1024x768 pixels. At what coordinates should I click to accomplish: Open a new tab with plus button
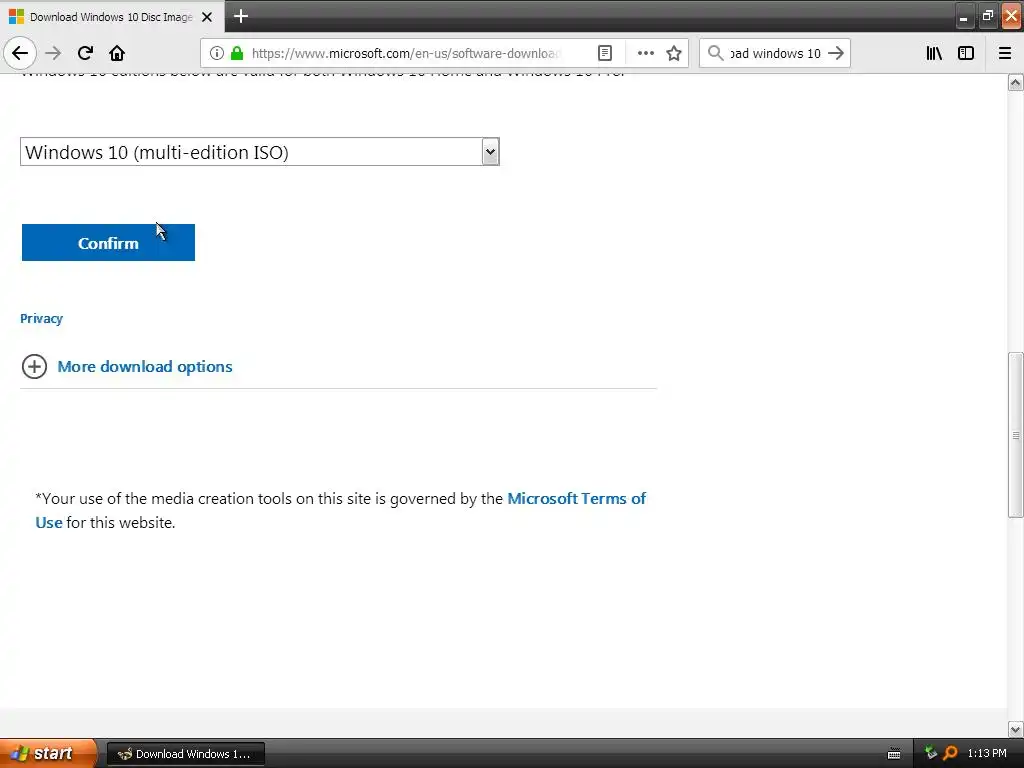[x=241, y=16]
